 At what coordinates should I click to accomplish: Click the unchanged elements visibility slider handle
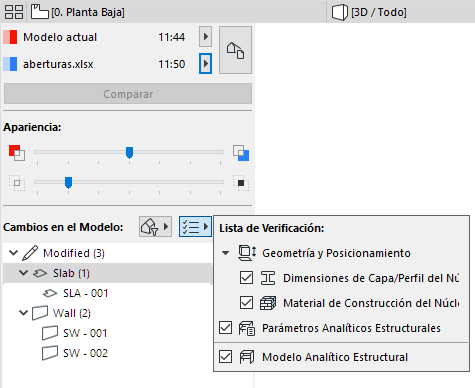coord(68,183)
